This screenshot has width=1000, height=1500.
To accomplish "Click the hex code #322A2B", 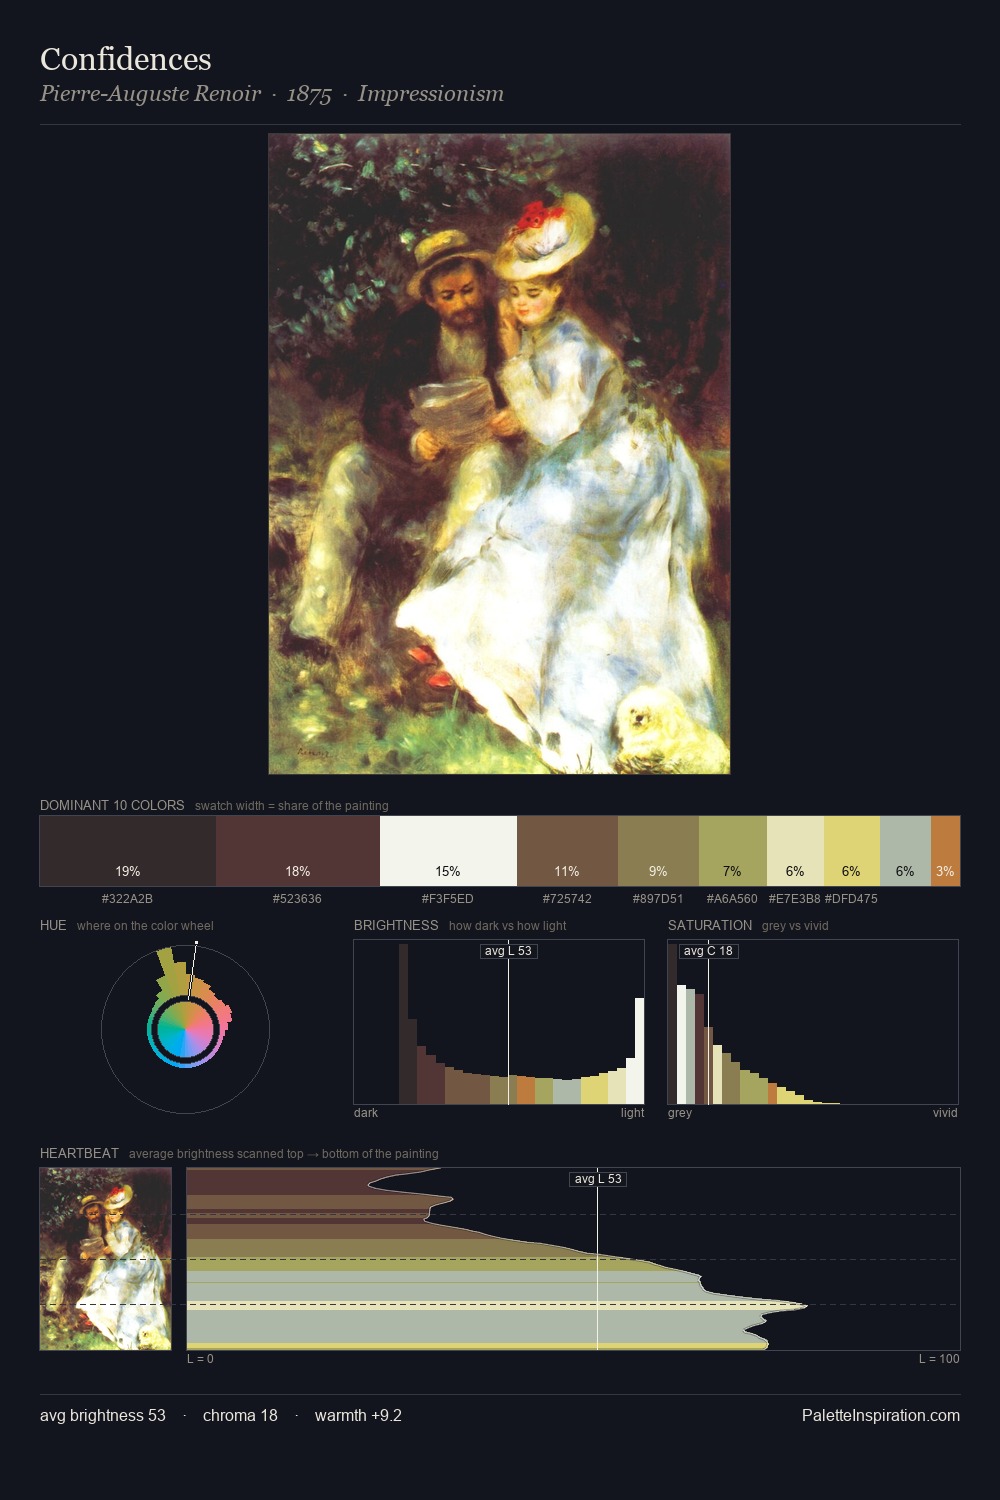I will (127, 899).
